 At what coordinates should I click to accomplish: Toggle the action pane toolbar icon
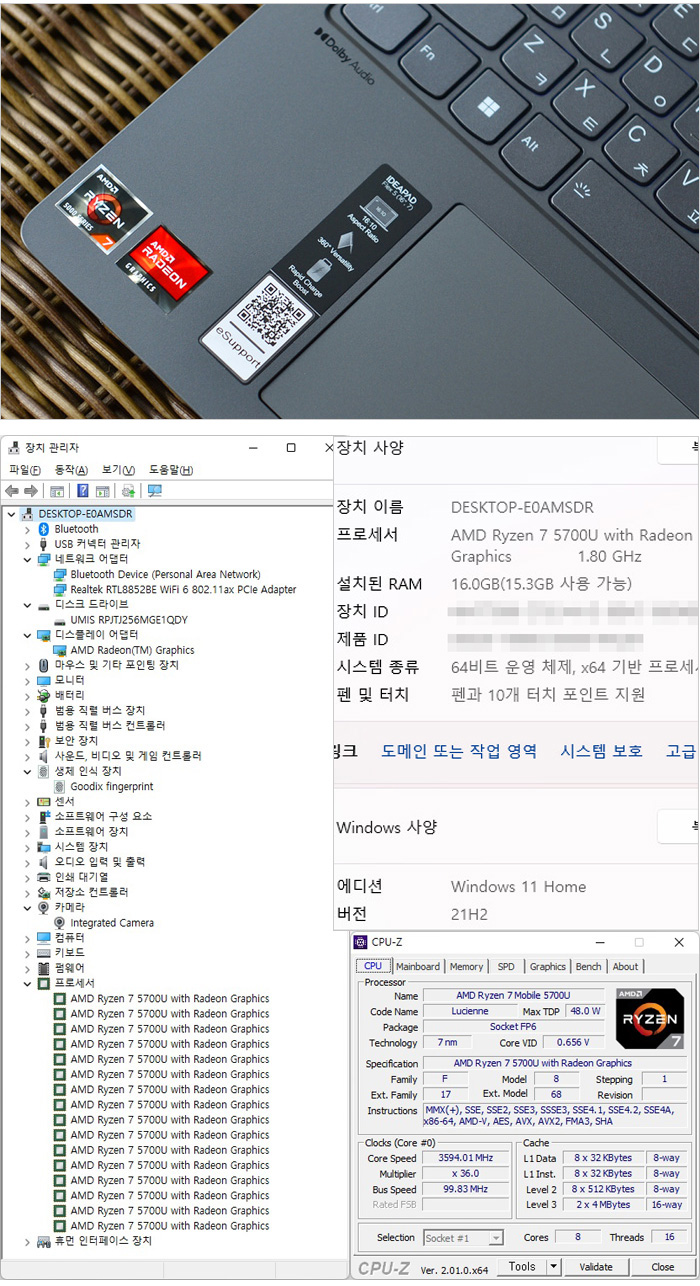point(103,491)
